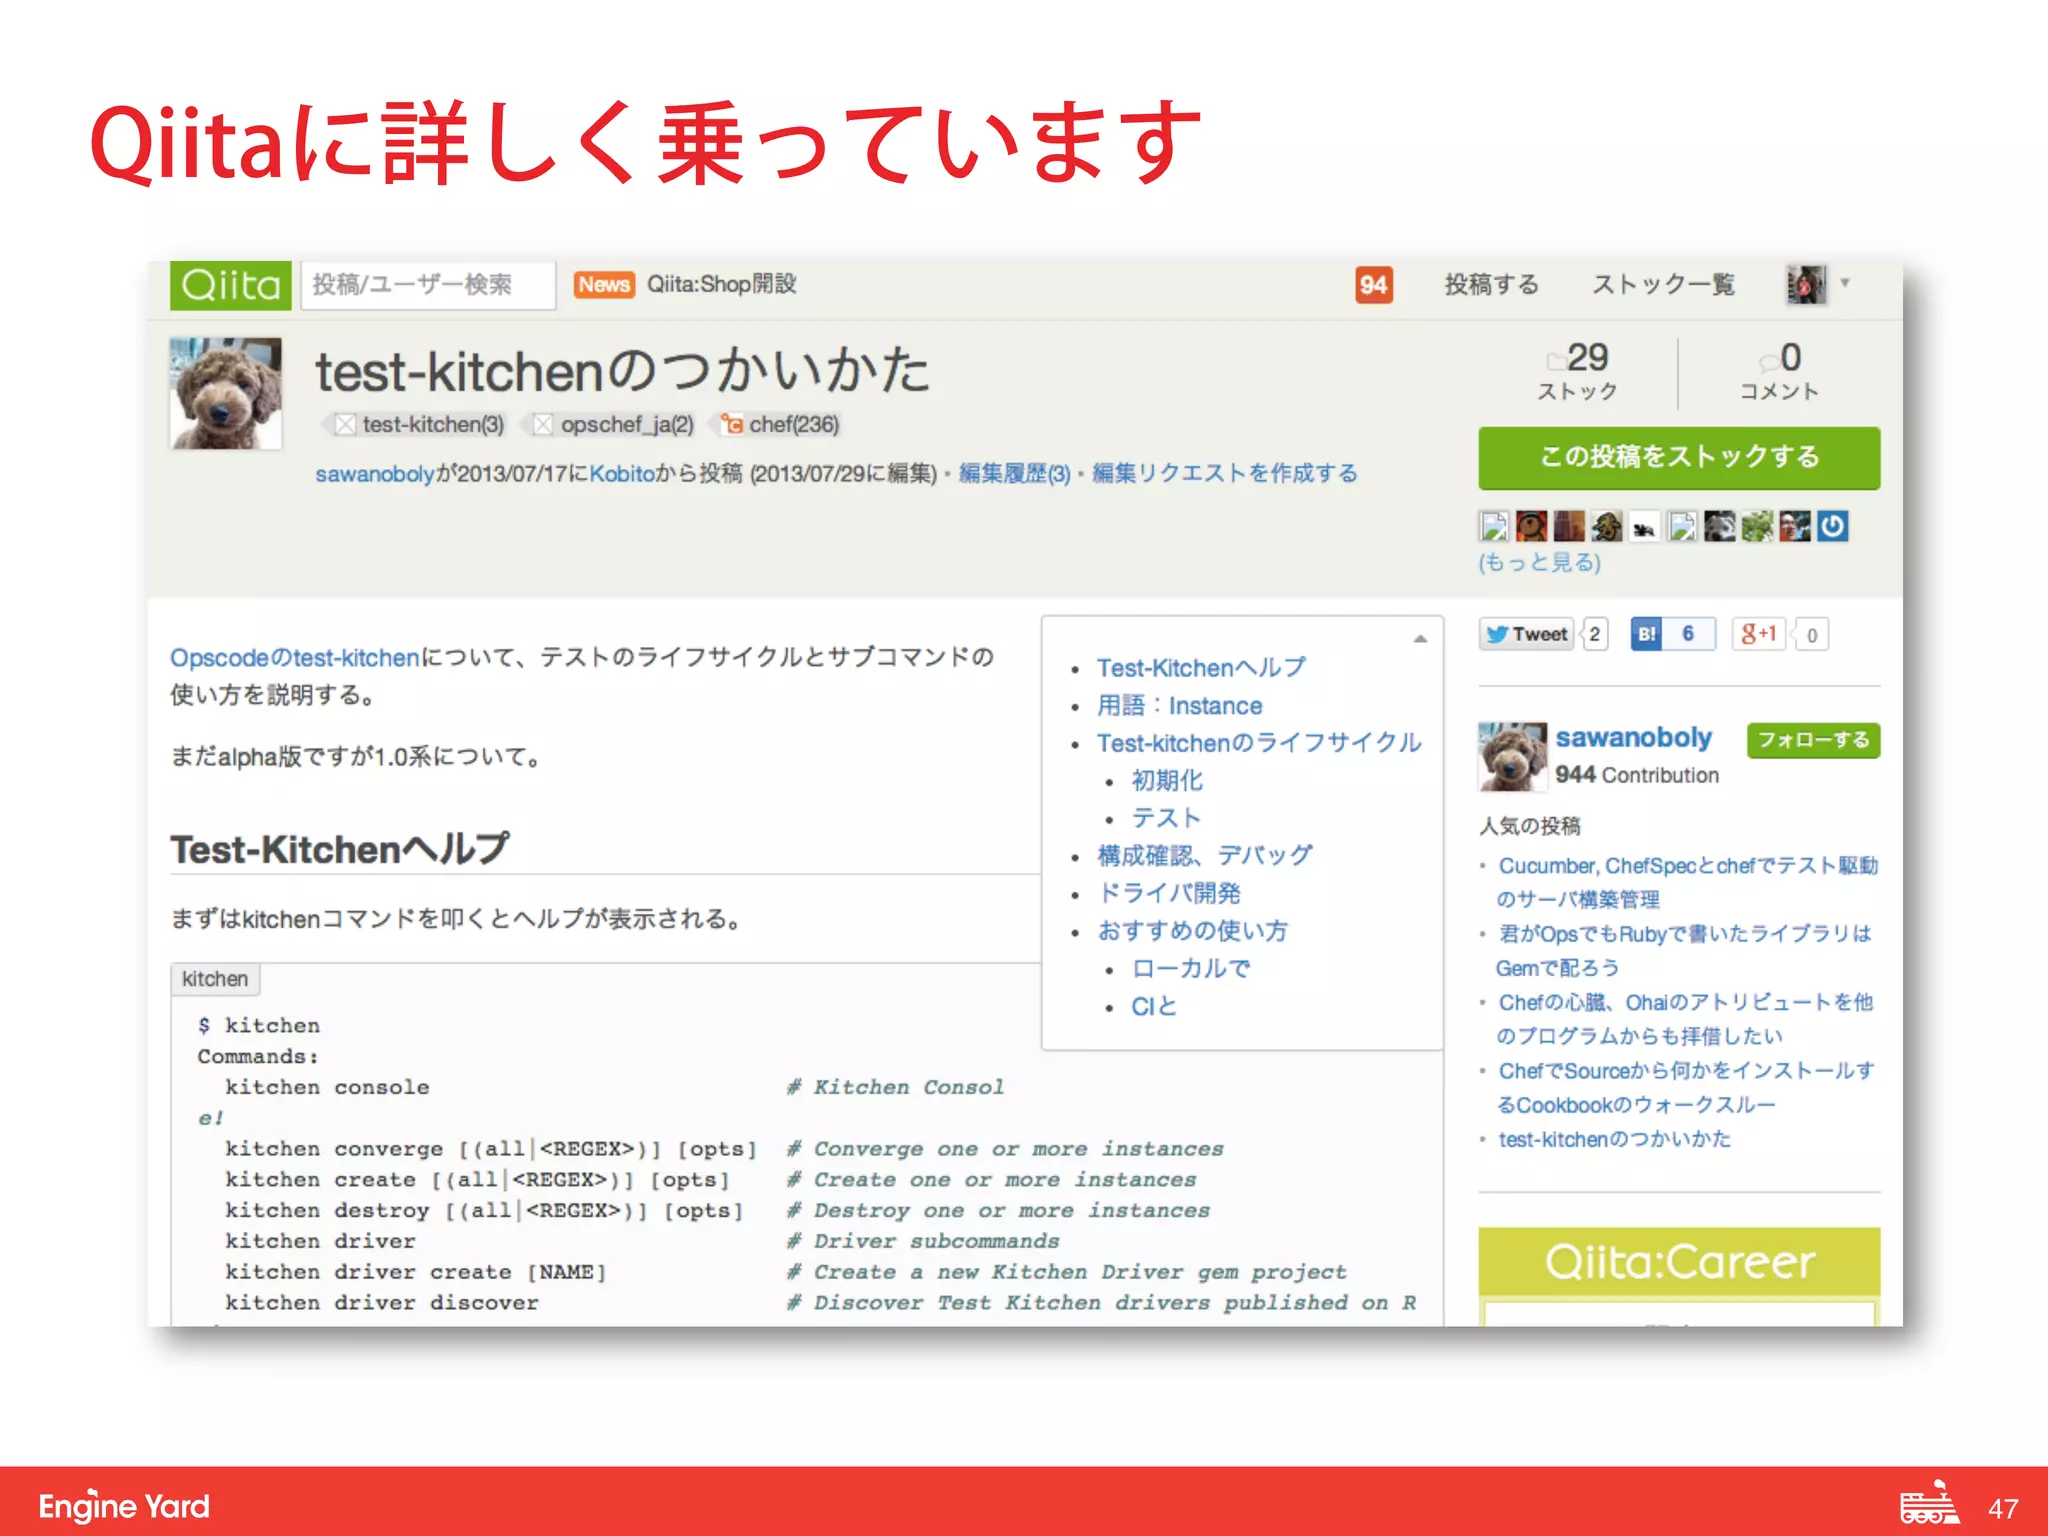Open 君がOpsでもRubyで書いた popular post

[1685, 951]
